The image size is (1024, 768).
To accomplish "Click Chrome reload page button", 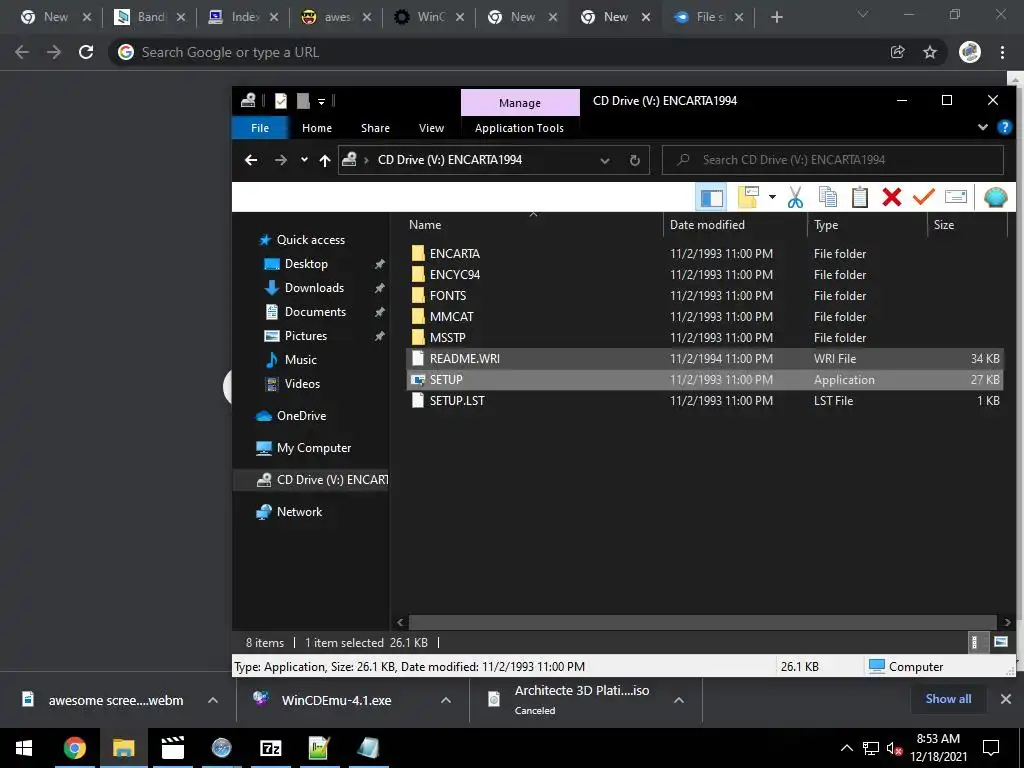I will pos(86,52).
